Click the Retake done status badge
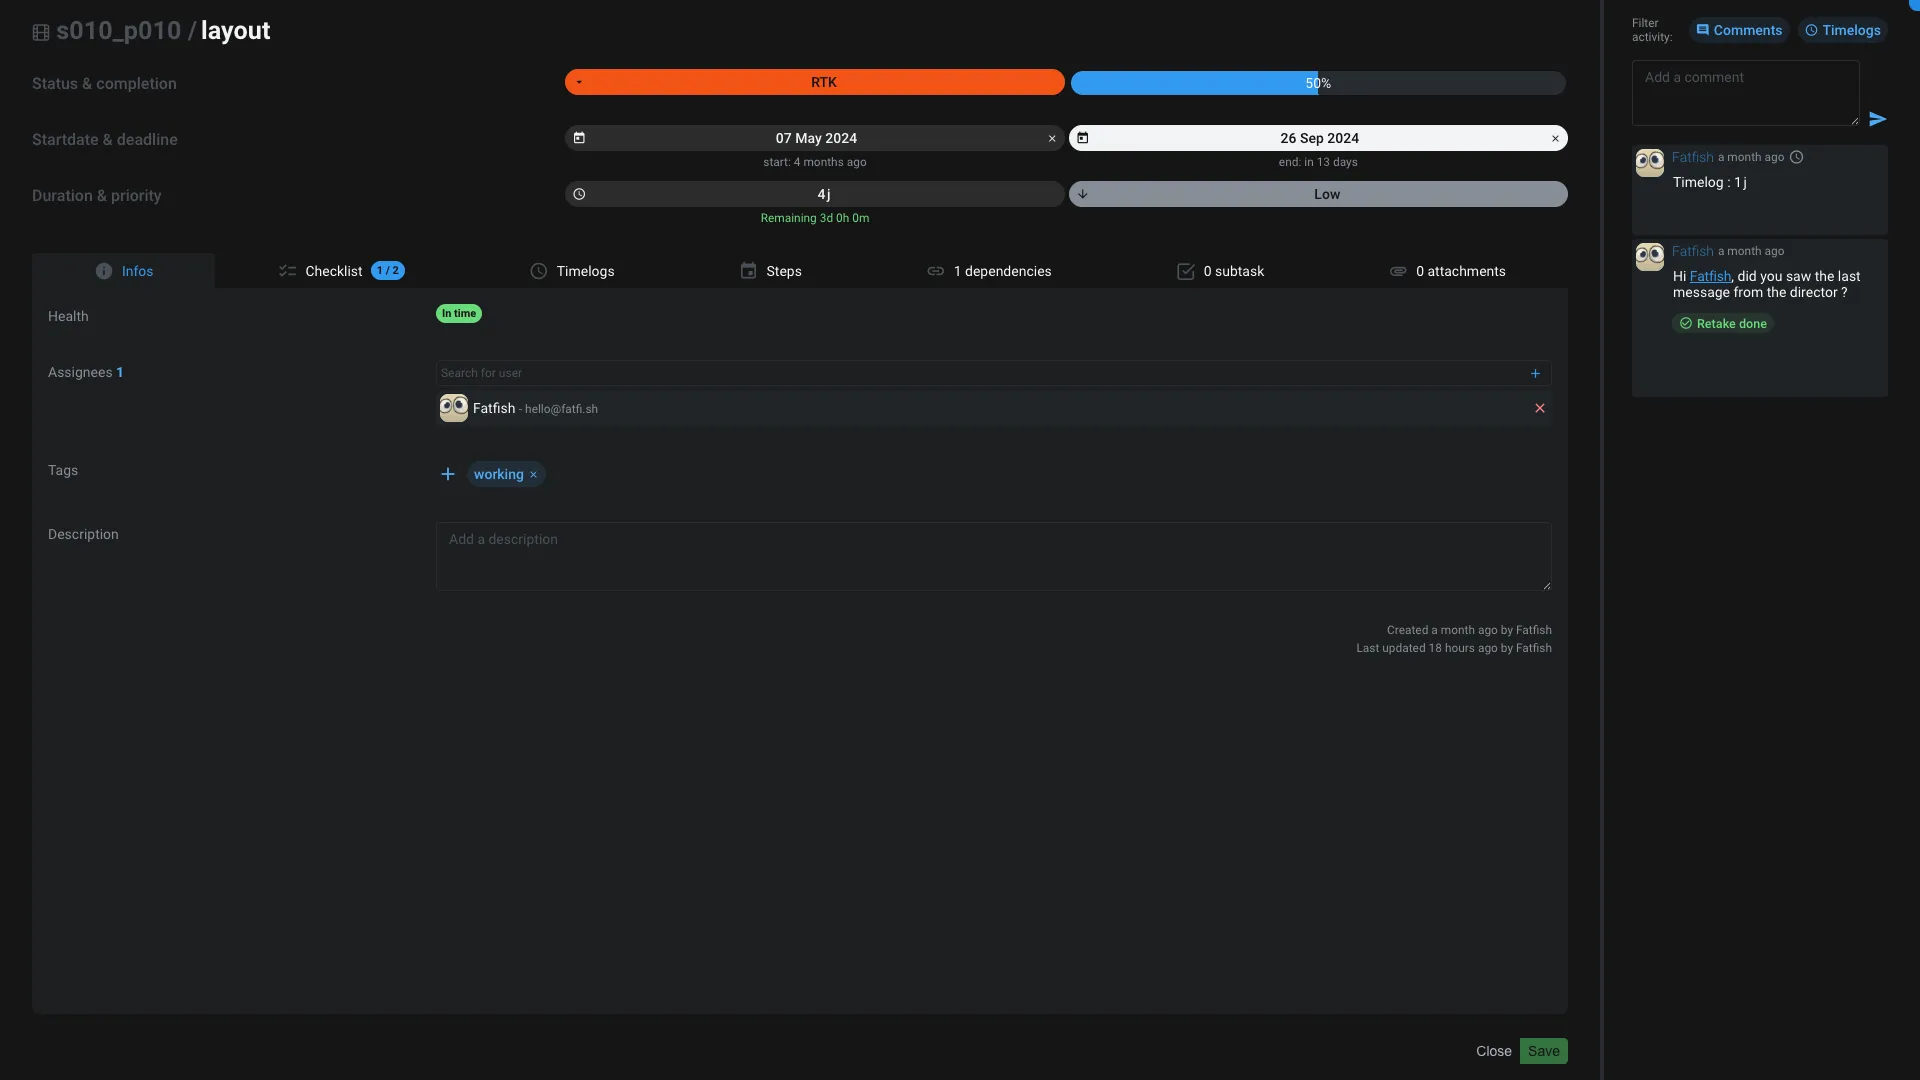This screenshot has height=1080, width=1920. (x=1724, y=323)
